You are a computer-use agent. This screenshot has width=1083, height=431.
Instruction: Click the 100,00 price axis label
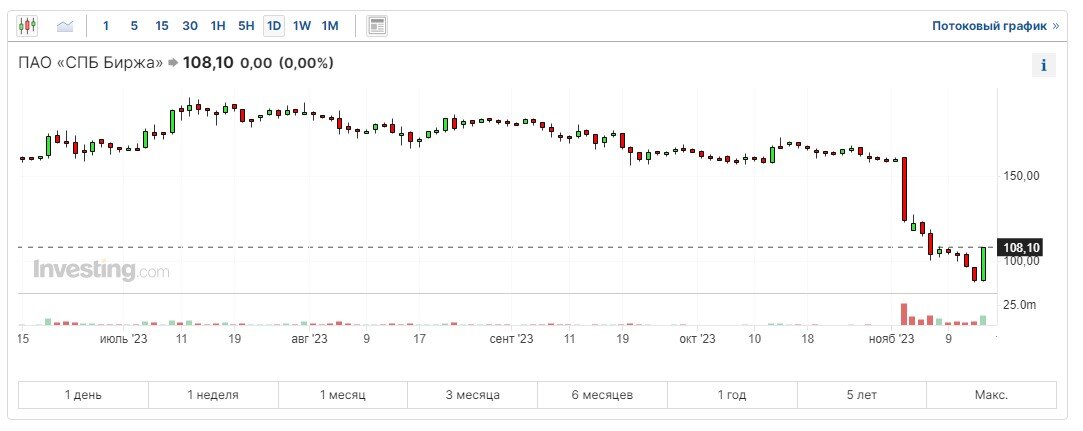tap(1022, 262)
